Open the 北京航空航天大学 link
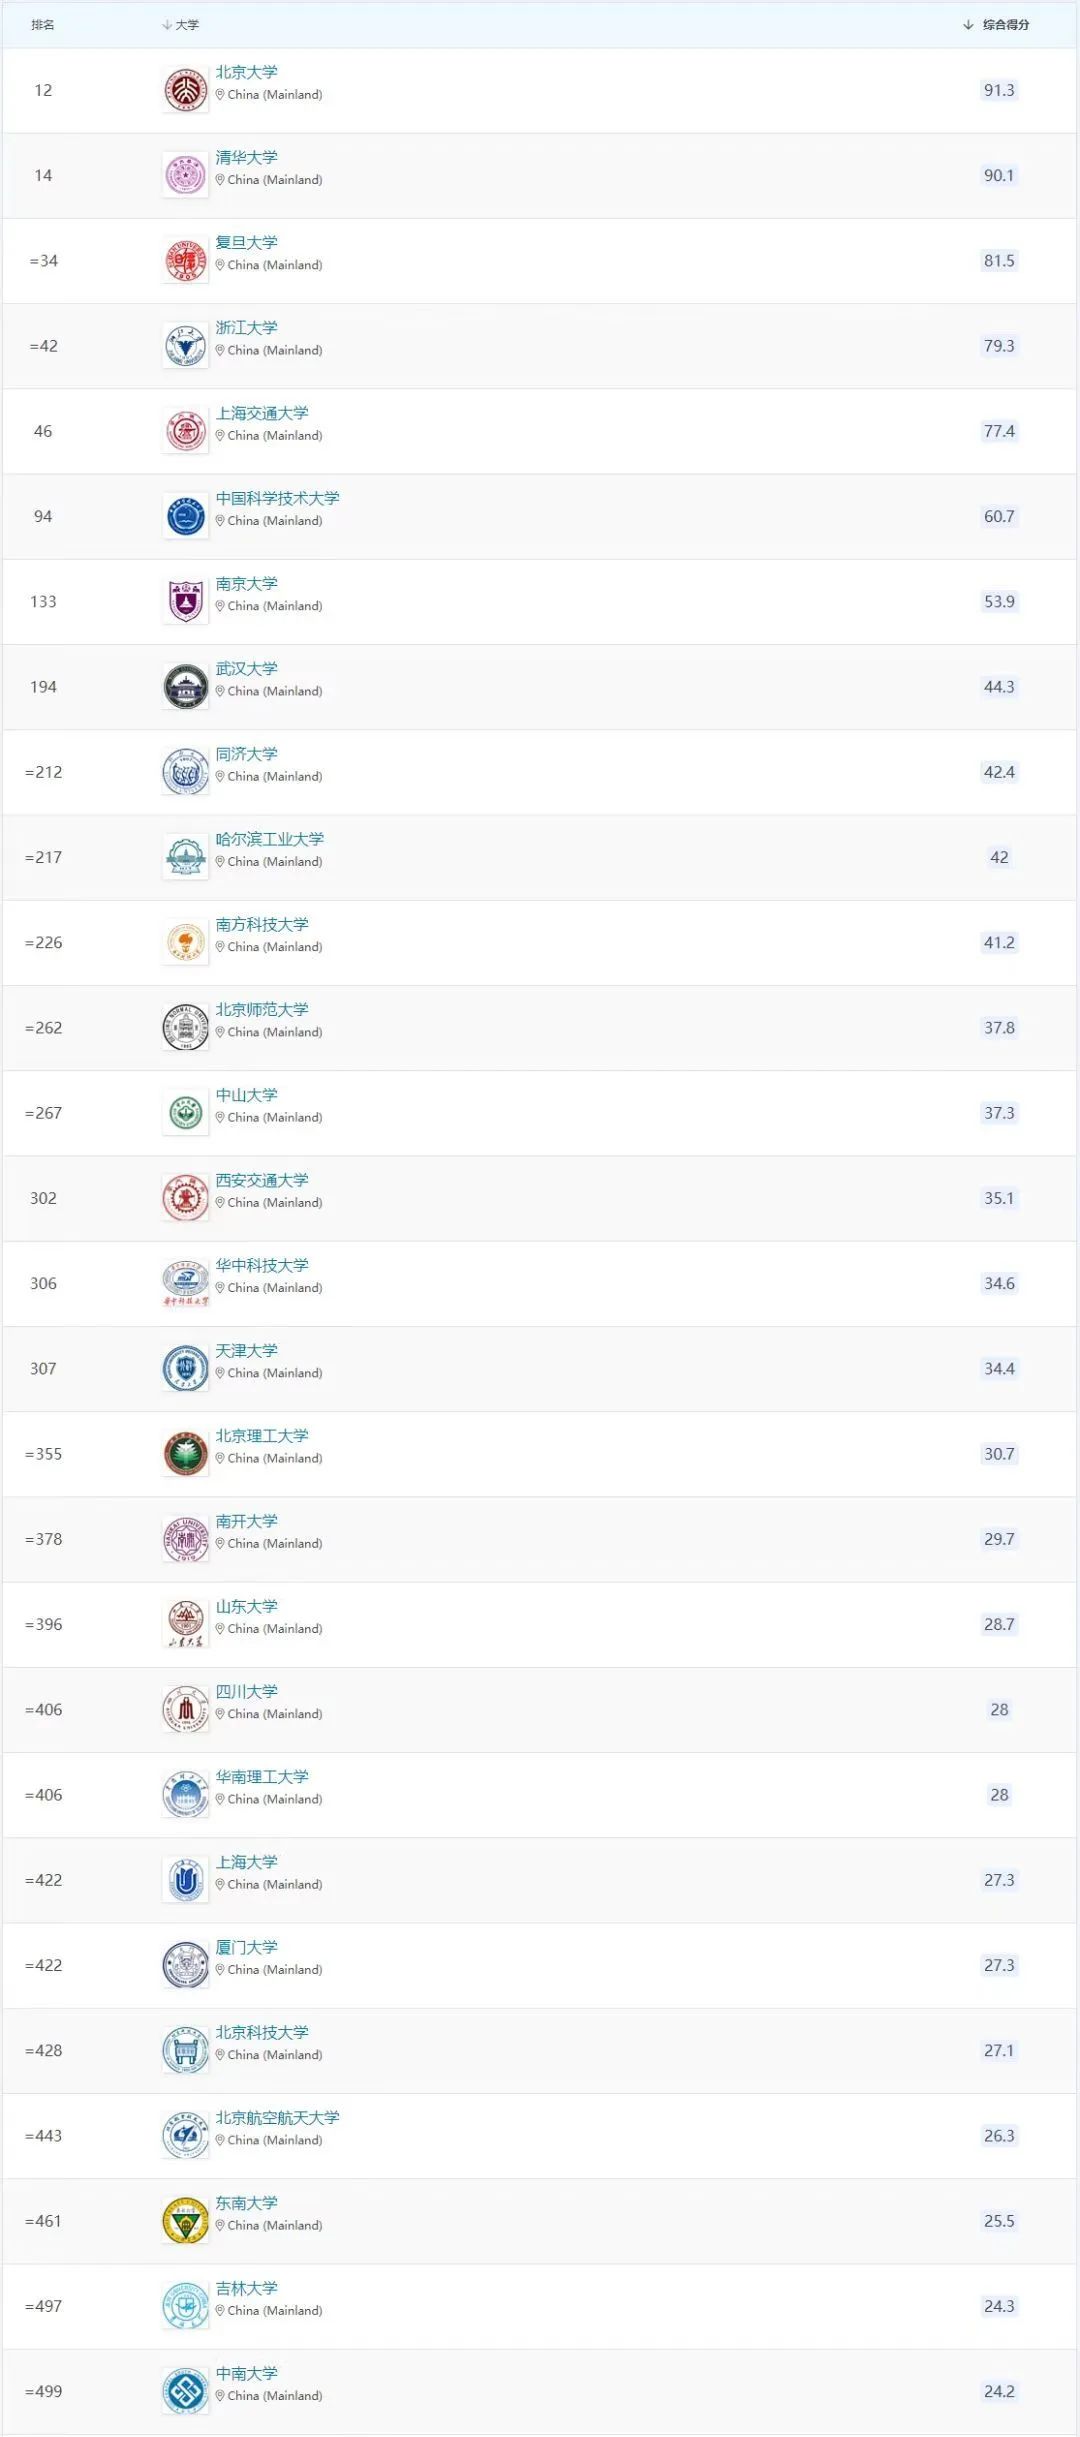Image resolution: width=1080 pixels, height=2437 pixels. point(278,2117)
